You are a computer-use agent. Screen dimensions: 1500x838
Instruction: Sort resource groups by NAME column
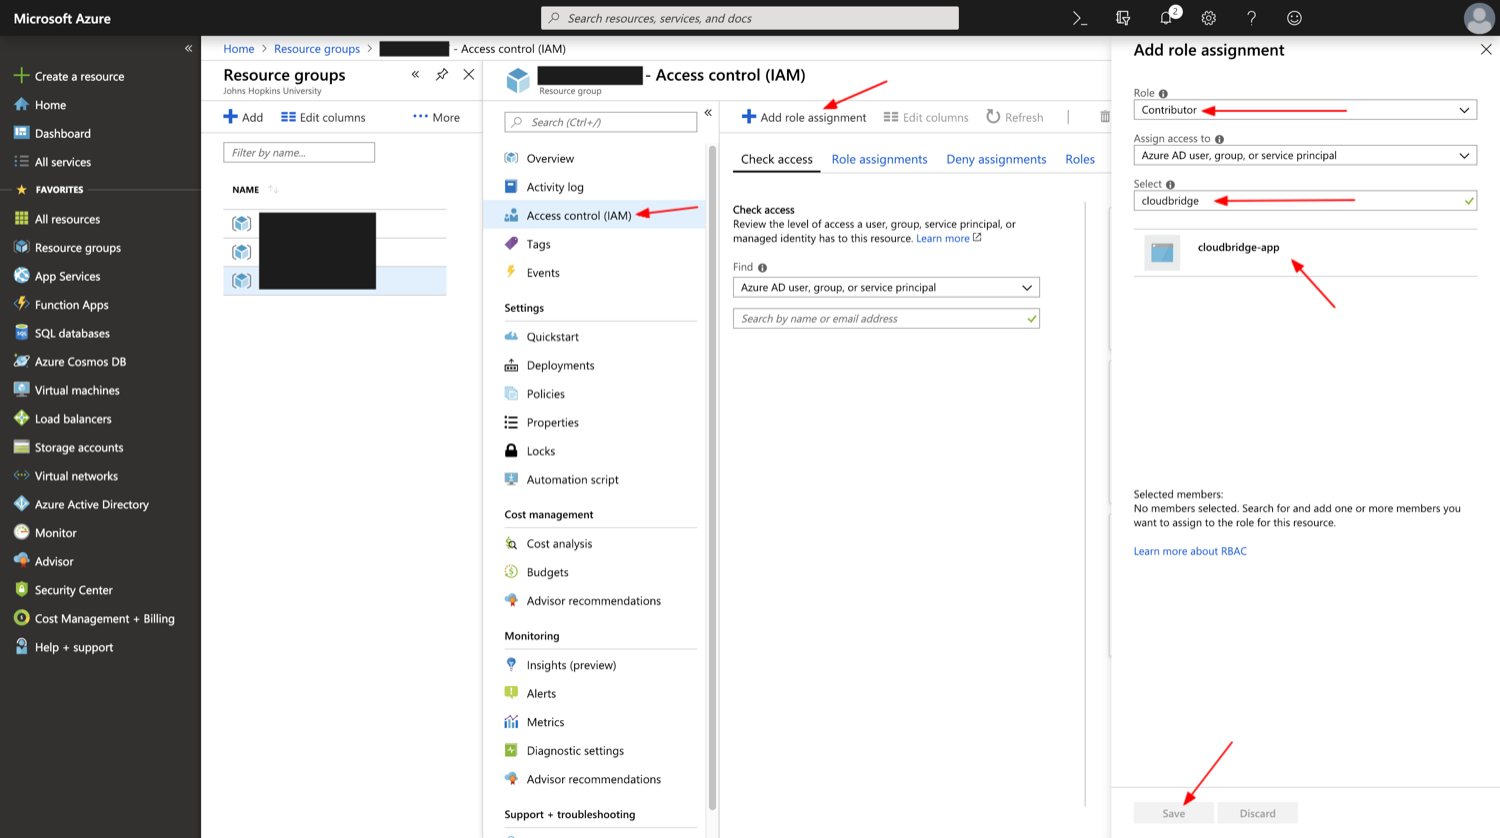pyautogui.click(x=255, y=189)
